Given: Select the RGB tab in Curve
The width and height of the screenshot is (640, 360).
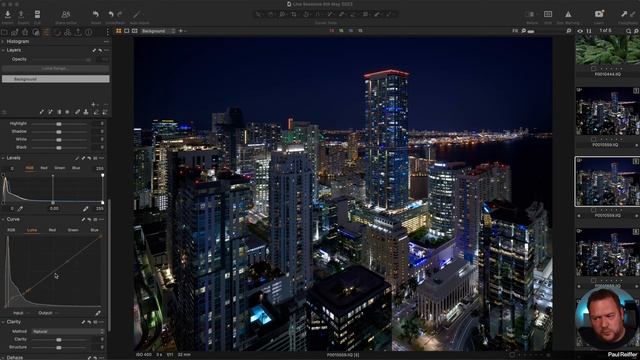Looking at the screenshot, I should pos(11,230).
